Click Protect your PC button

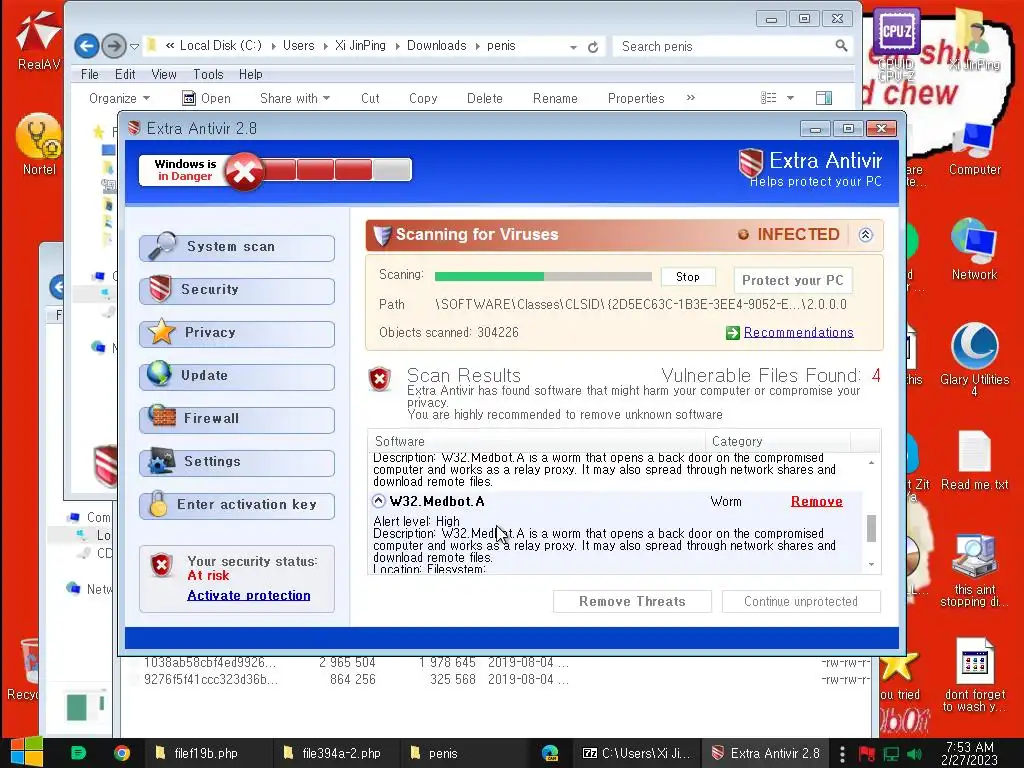coord(793,281)
